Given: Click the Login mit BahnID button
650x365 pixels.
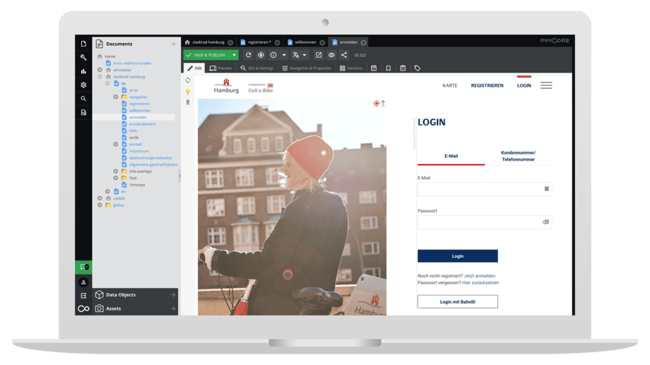Looking at the screenshot, I should point(458,302).
